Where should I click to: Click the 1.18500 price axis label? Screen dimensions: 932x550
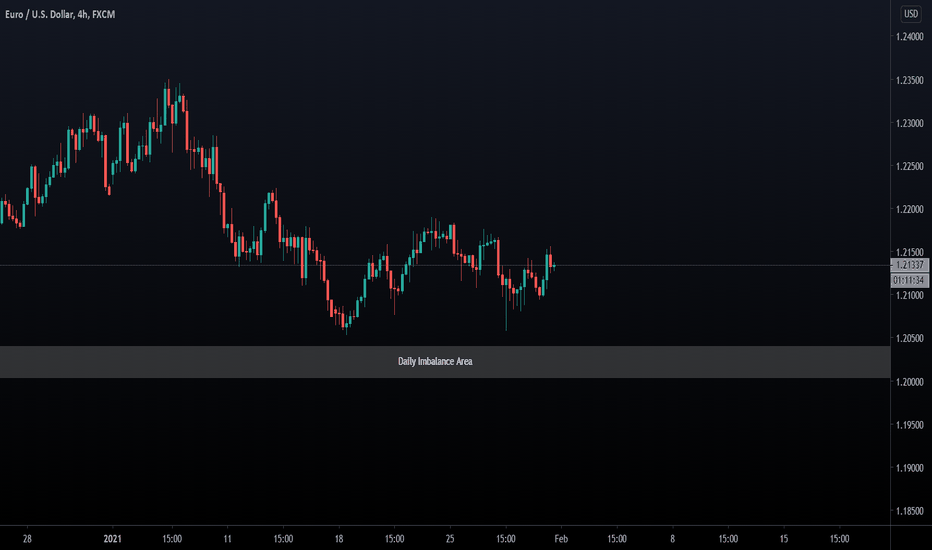[x=909, y=511]
